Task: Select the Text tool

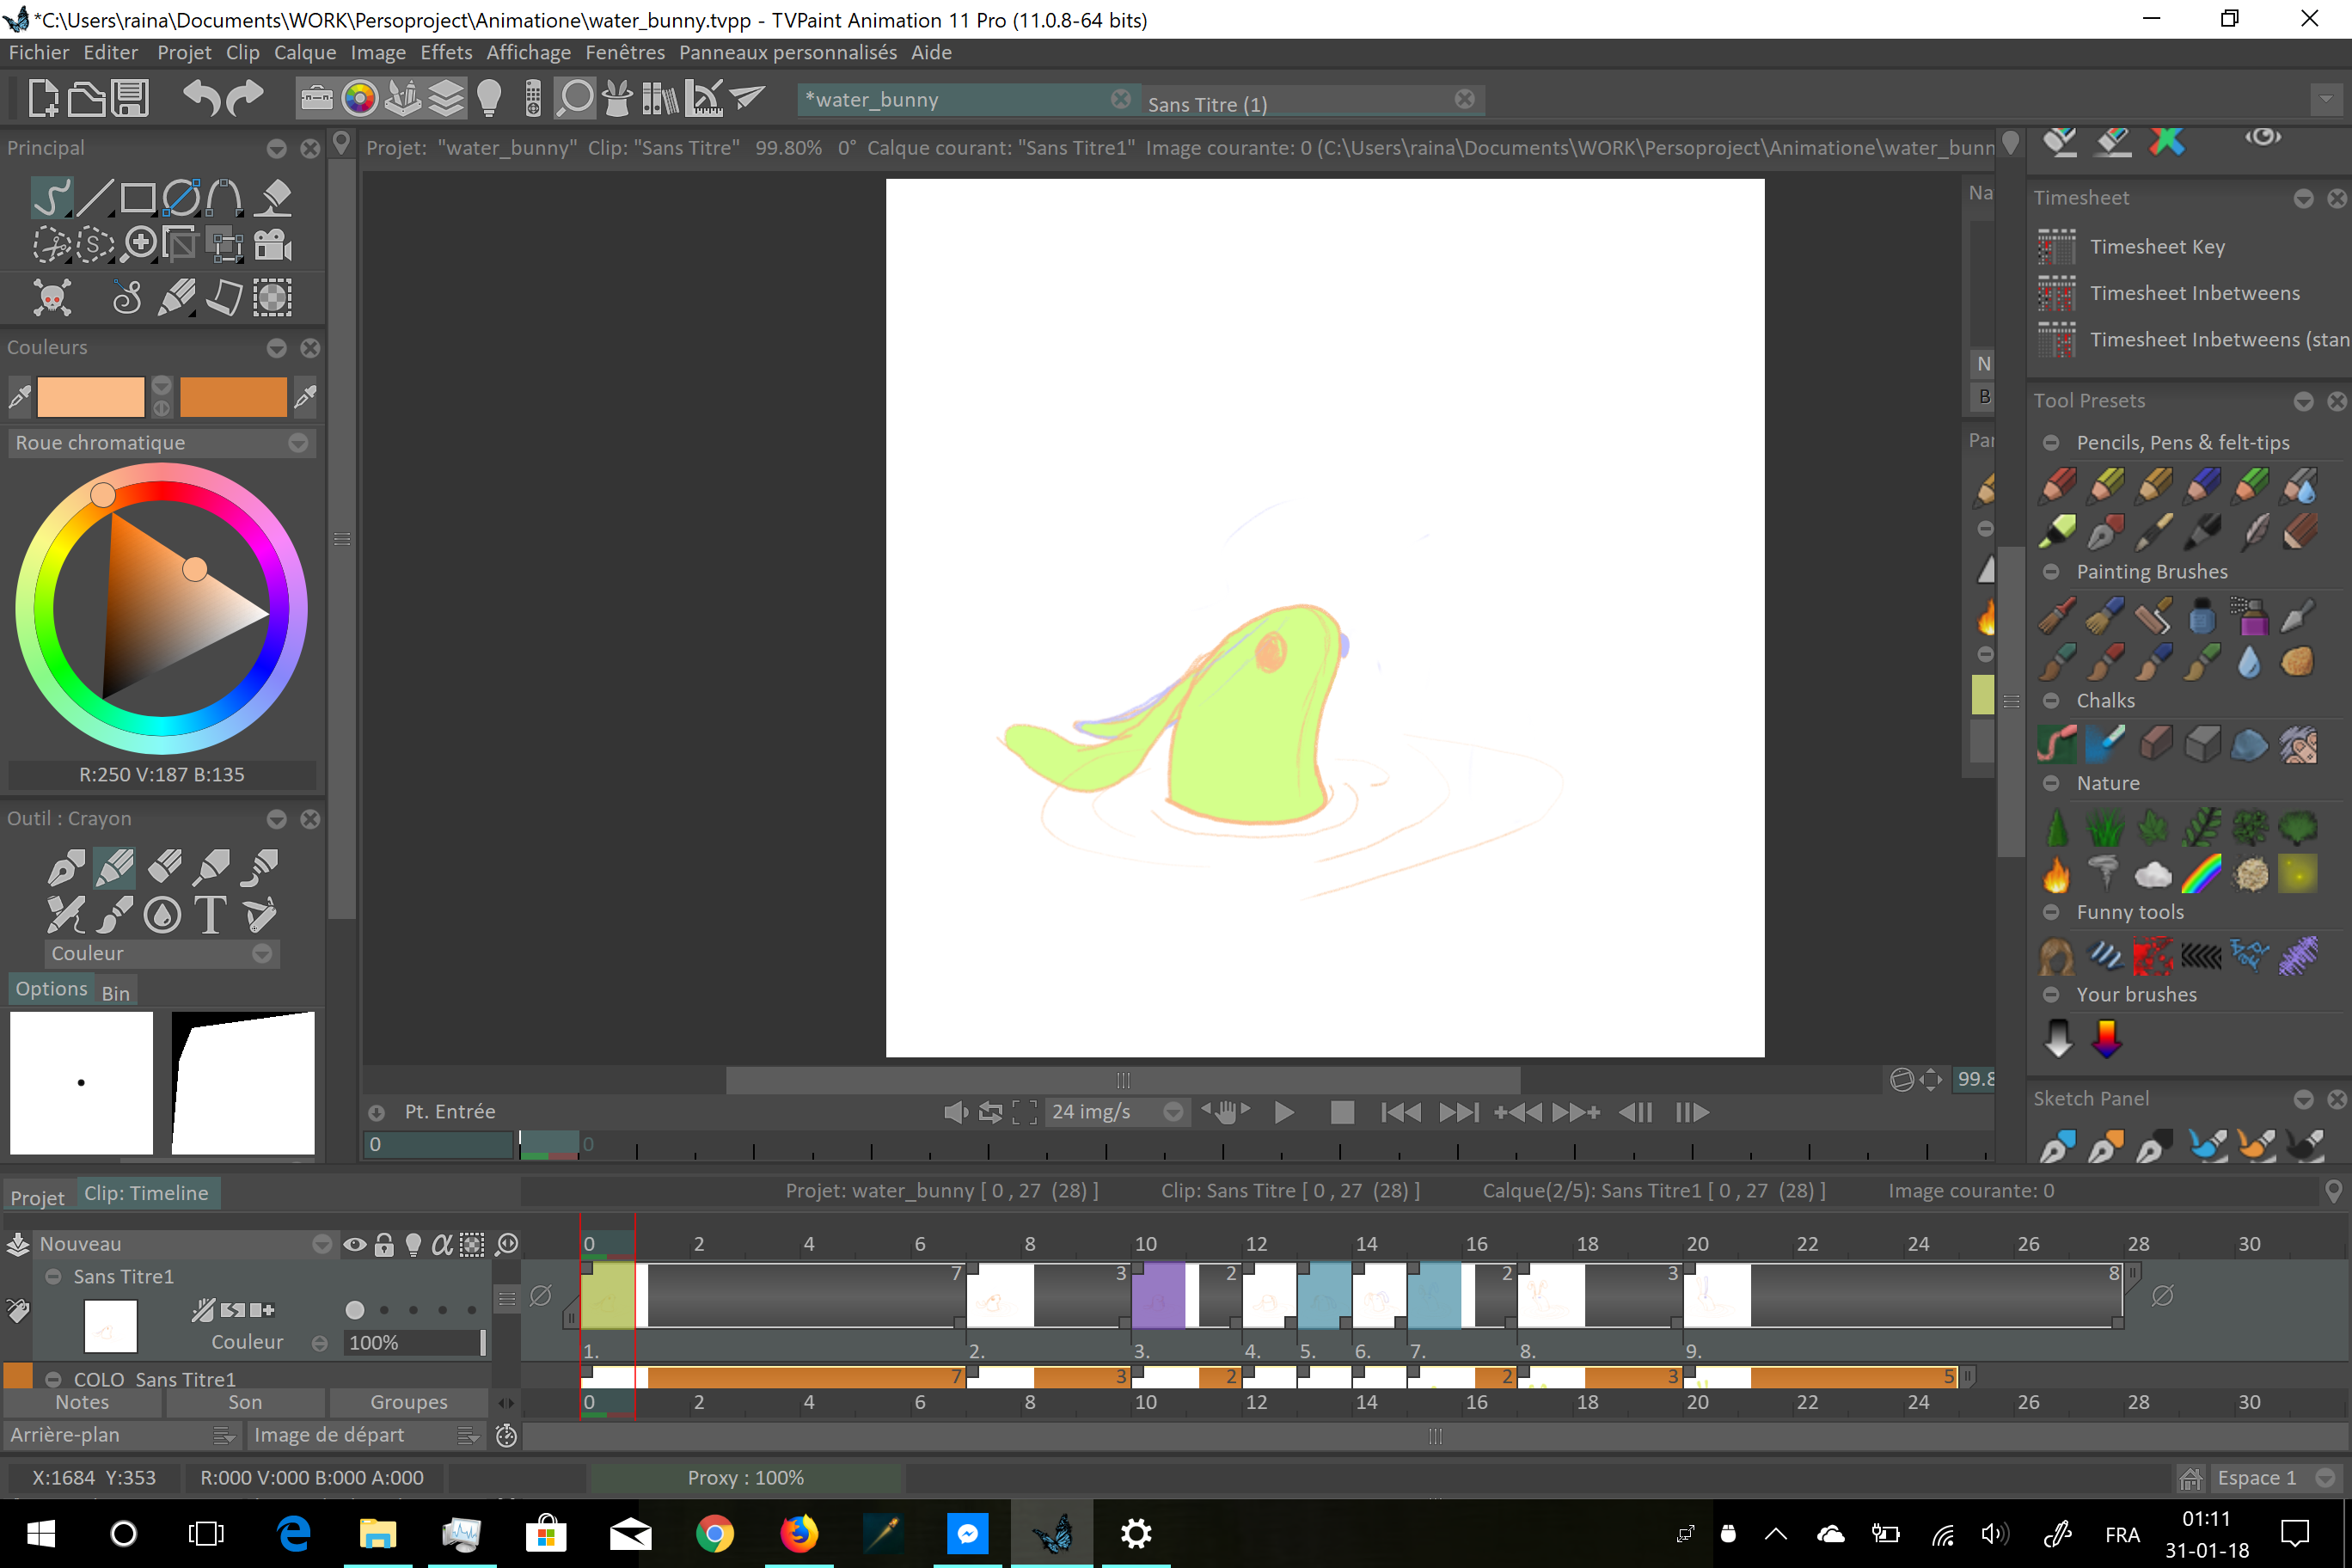Action: [x=211, y=914]
